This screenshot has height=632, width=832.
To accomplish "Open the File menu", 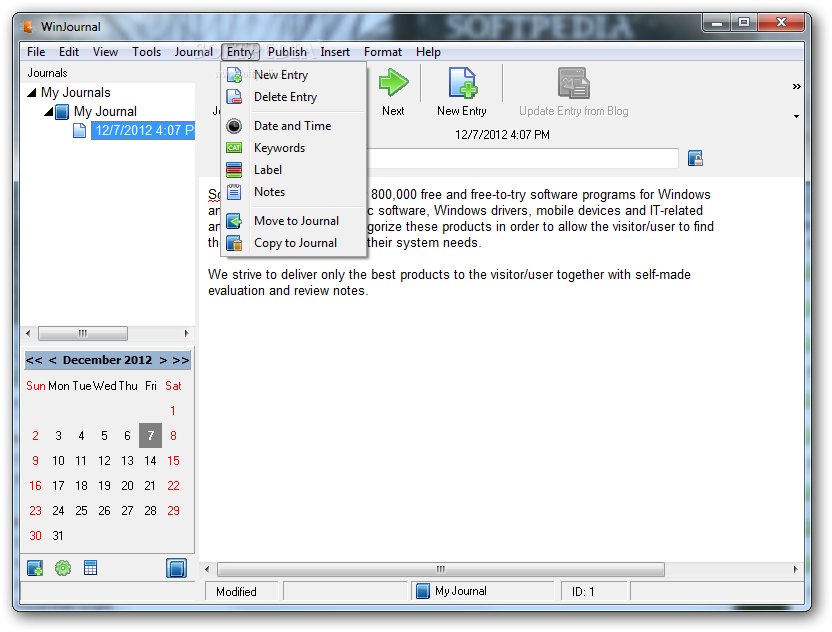I will pos(36,52).
